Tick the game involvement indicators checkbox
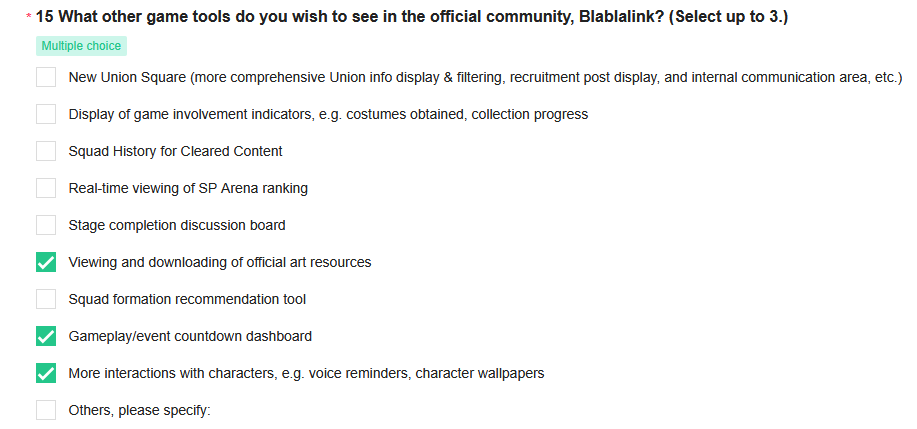 [x=46, y=114]
